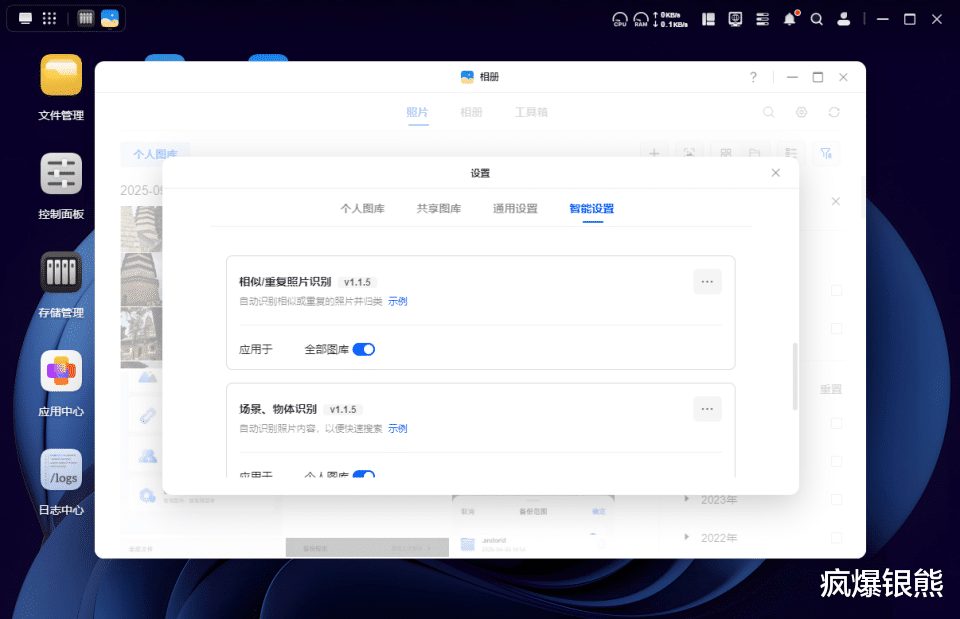Tick the checkbox next to 2023年
This screenshot has width=960, height=619.
tap(836, 500)
